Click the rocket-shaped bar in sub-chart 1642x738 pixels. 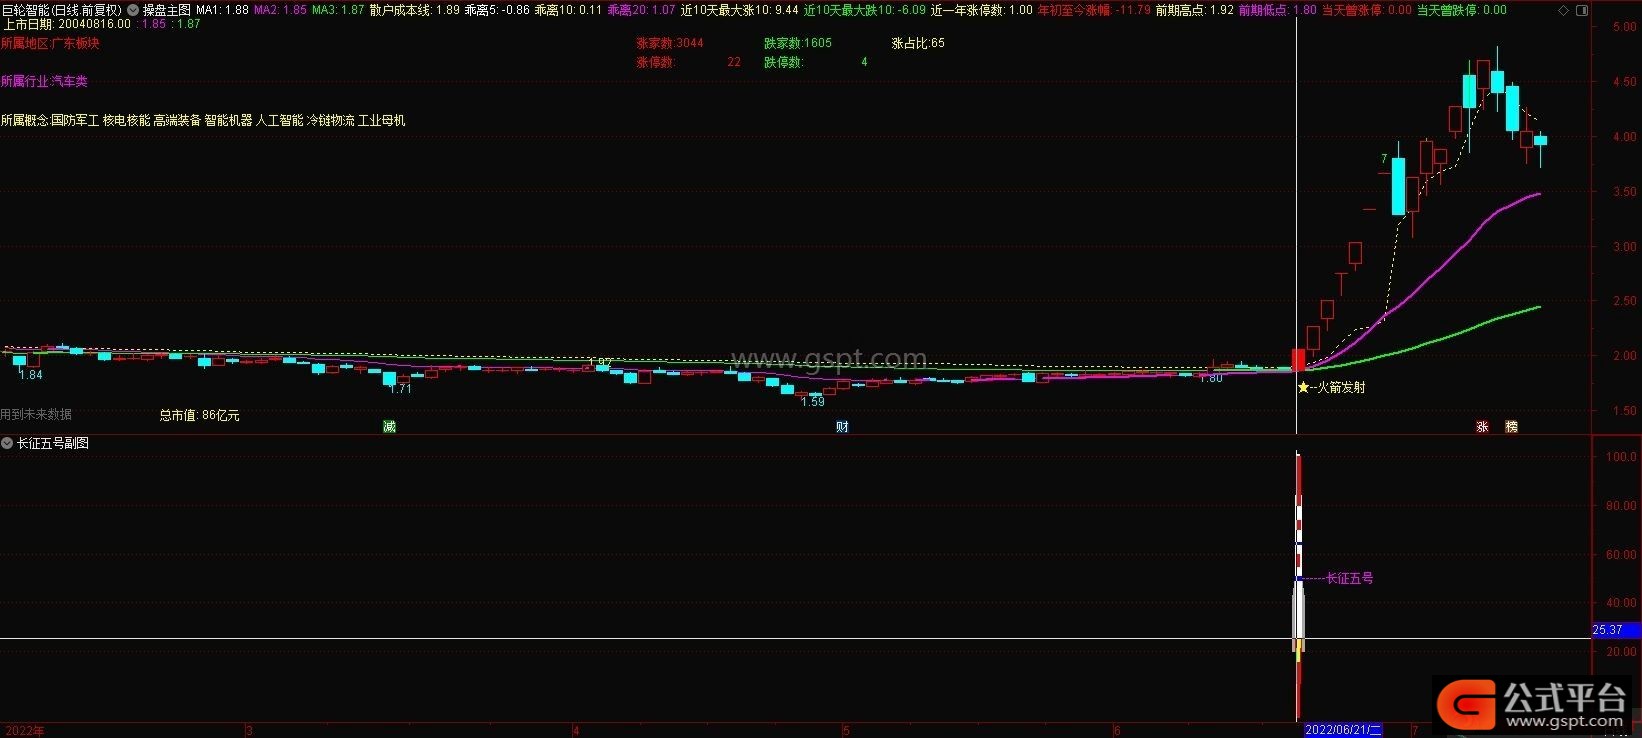(1298, 585)
